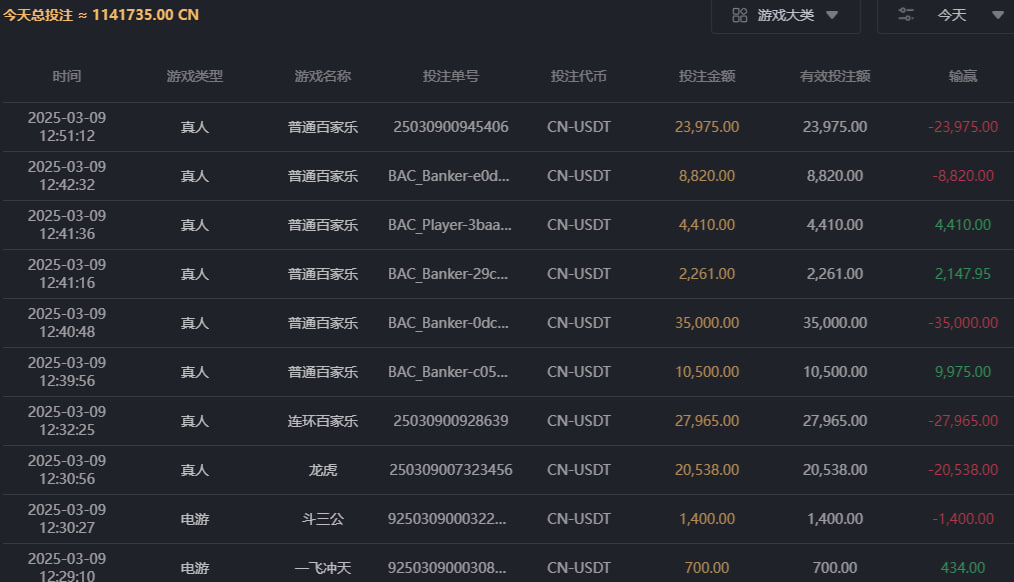Click the grid icon beside 游戏大类
The height and width of the screenshot is (582, 1014).
click(x=740, y=15)
